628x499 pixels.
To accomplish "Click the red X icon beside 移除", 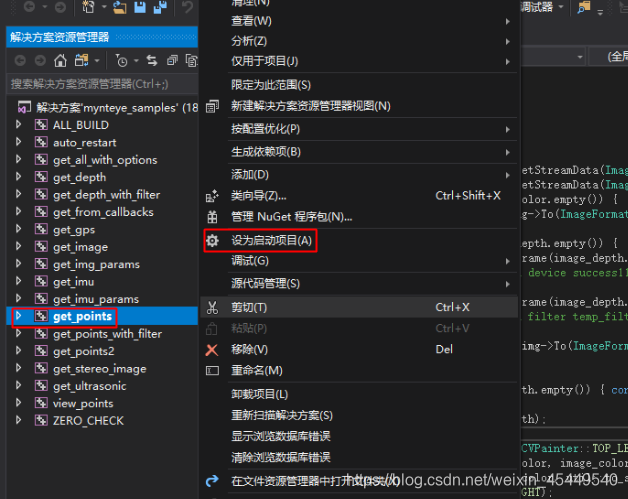I will pyautogui.click(x=212, y=350).
